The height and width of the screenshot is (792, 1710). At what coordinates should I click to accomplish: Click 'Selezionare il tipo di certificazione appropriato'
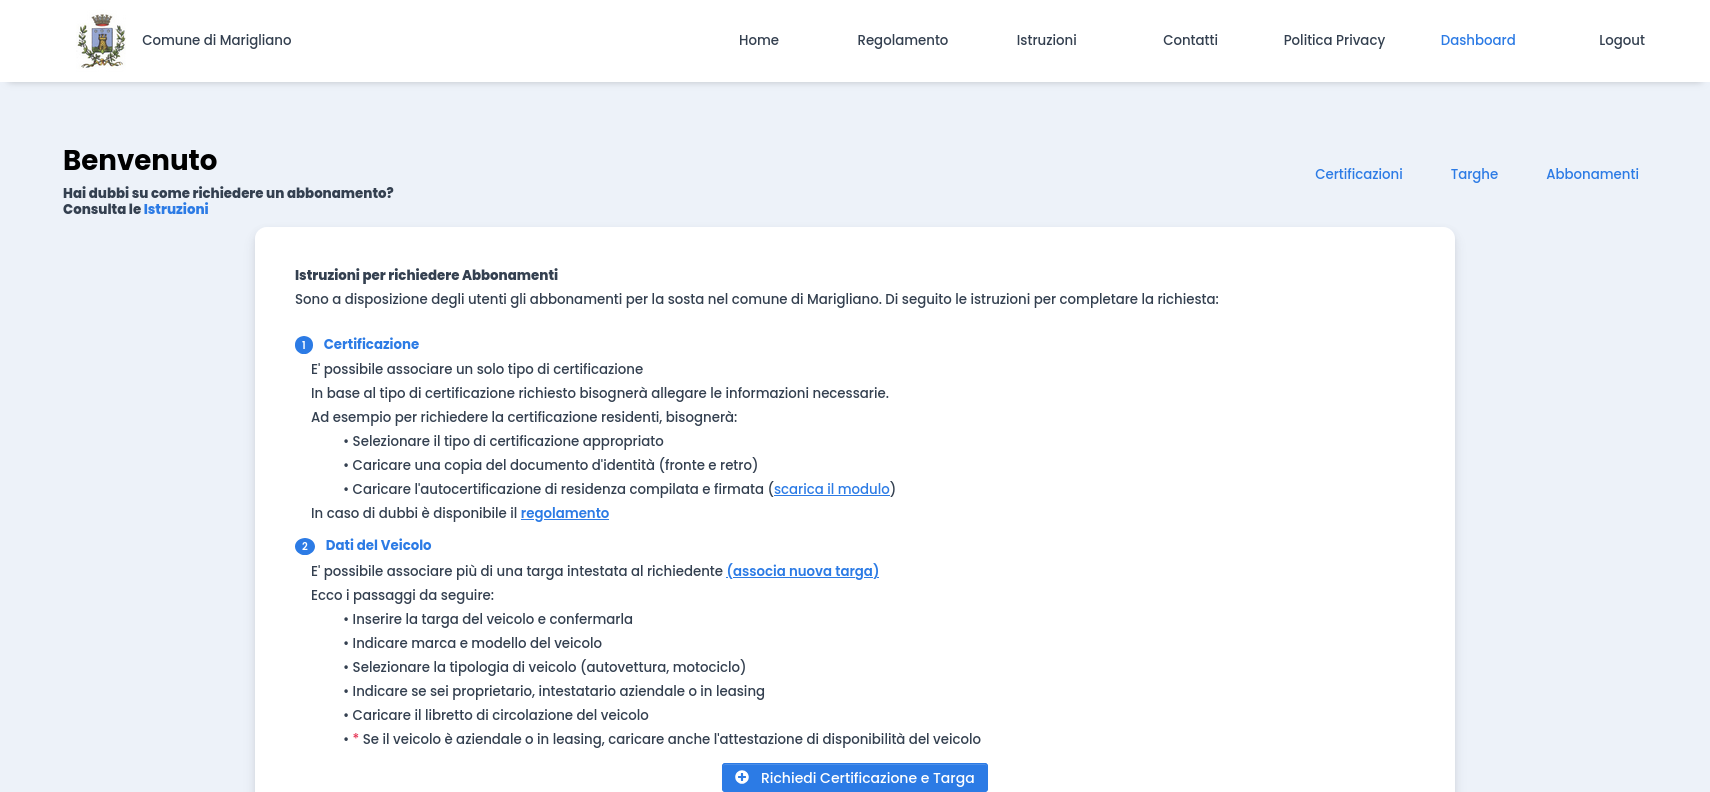tap(508, 441)
